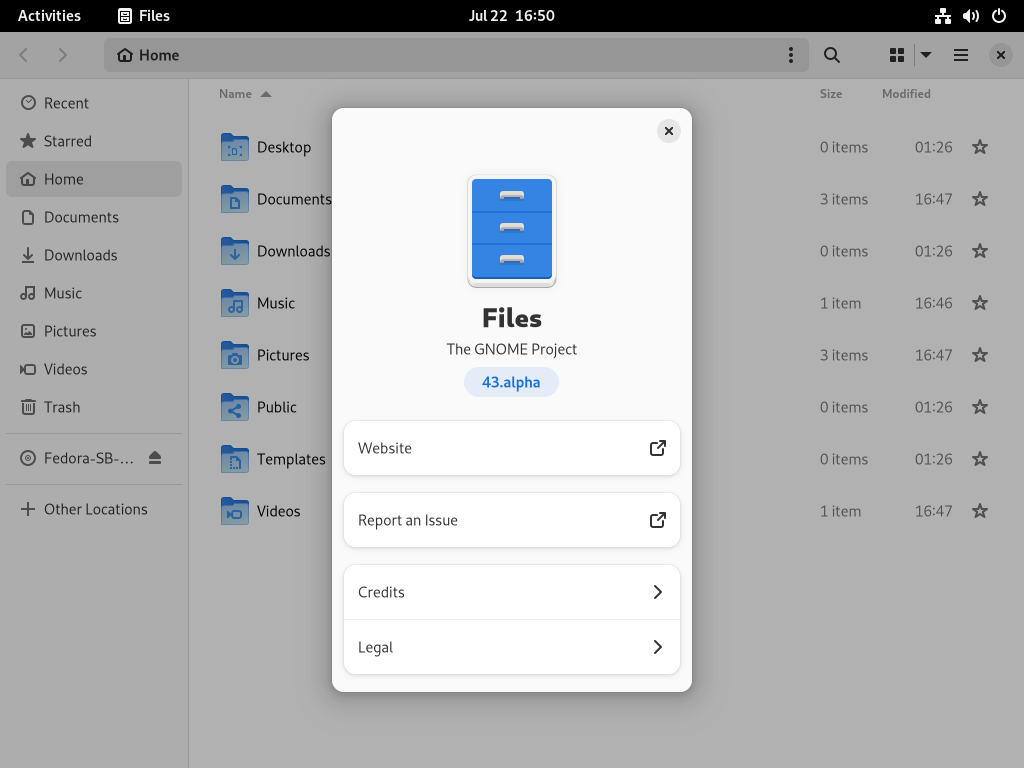Click the 43.alpha version button
This screenshot has width=1024, height=768.
[x=511, y=382]
